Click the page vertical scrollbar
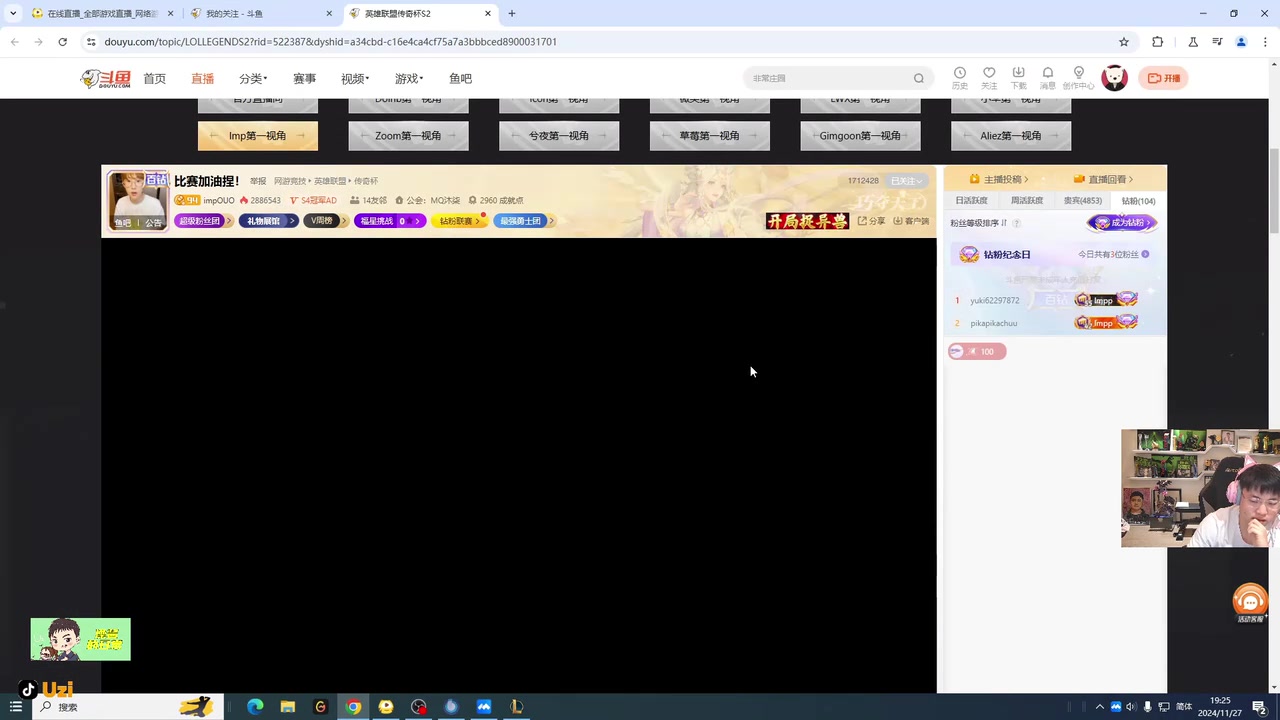This screenshot has width=1280, height=720. pos(1273,200)
